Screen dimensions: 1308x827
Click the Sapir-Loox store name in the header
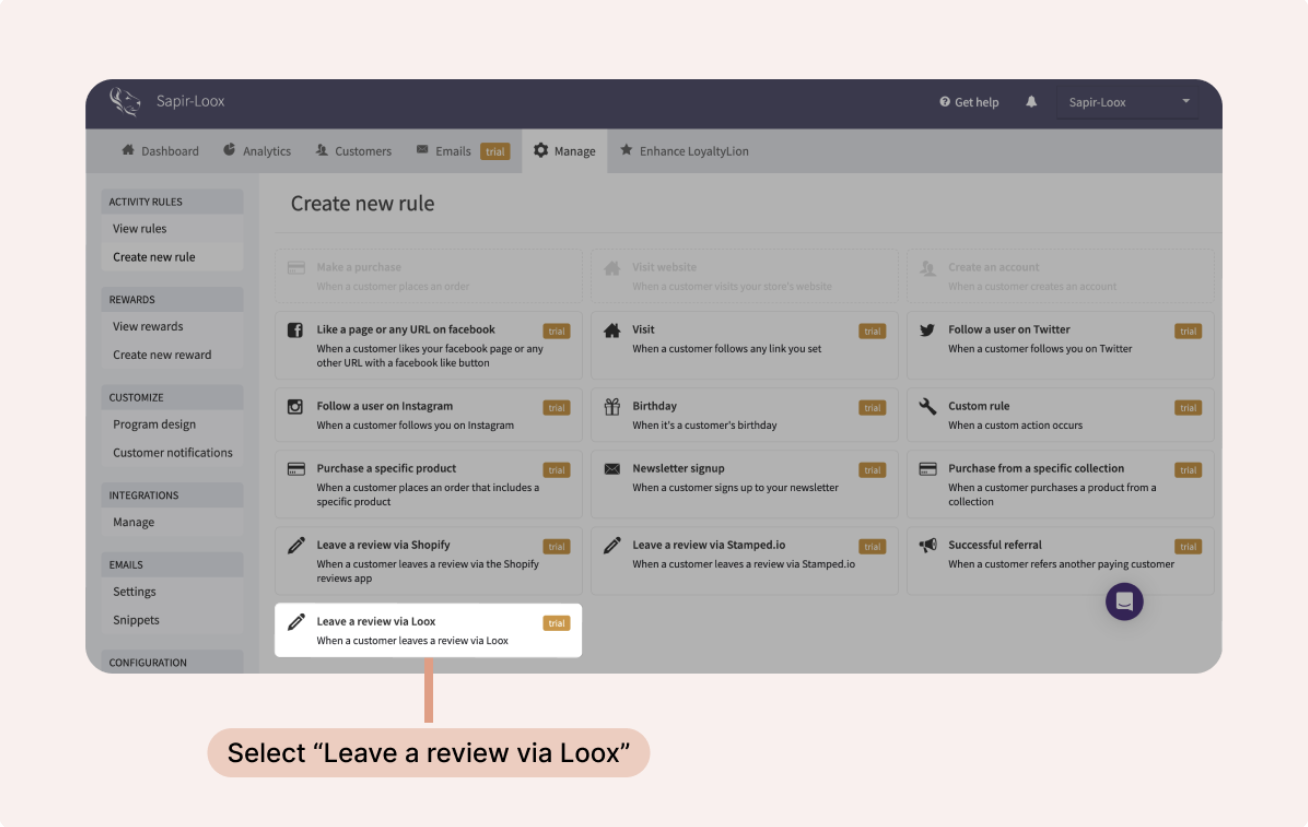tap(190, 102)
